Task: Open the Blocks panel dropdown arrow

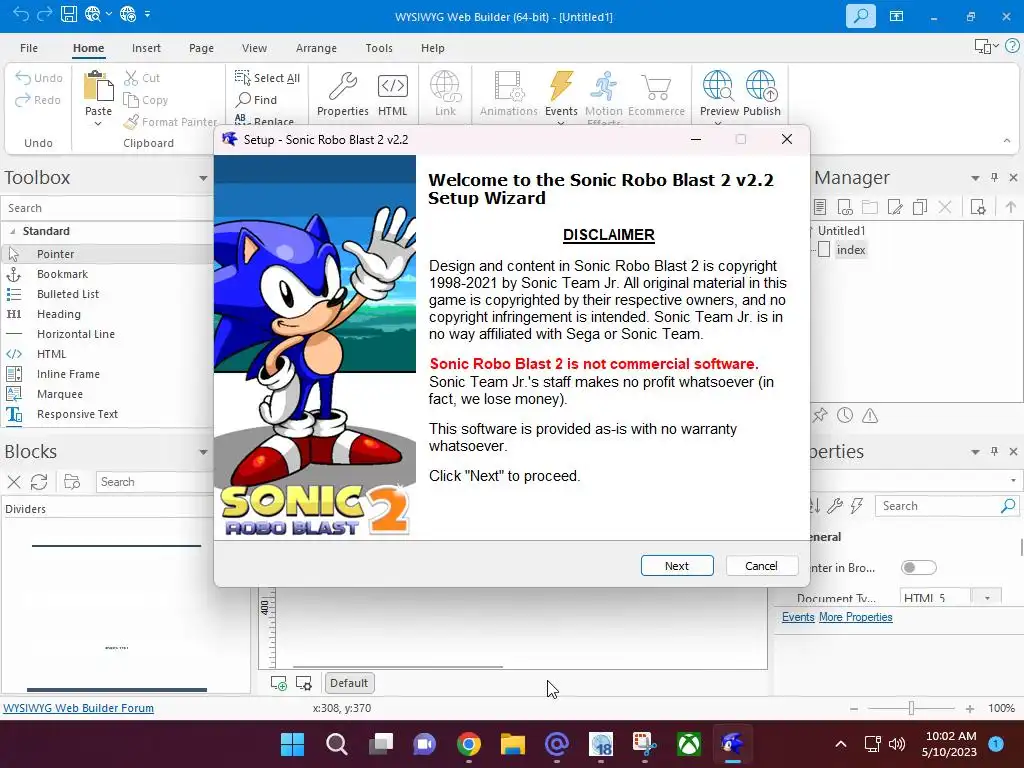Action: click(203, 452)
